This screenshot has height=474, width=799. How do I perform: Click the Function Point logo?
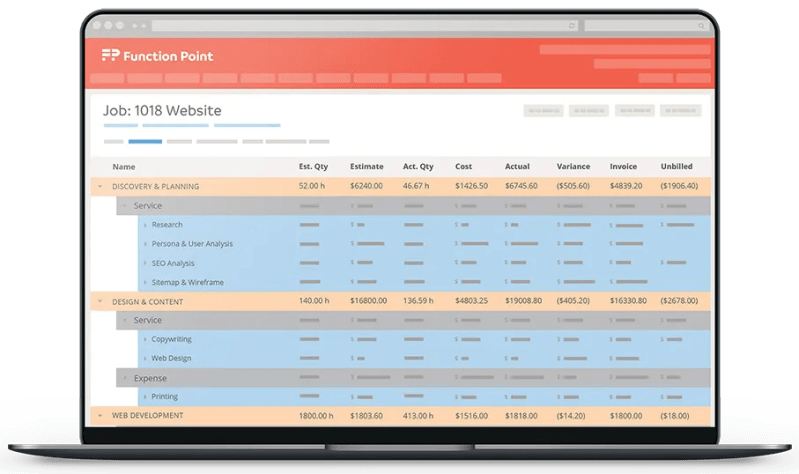click(157, 56)
